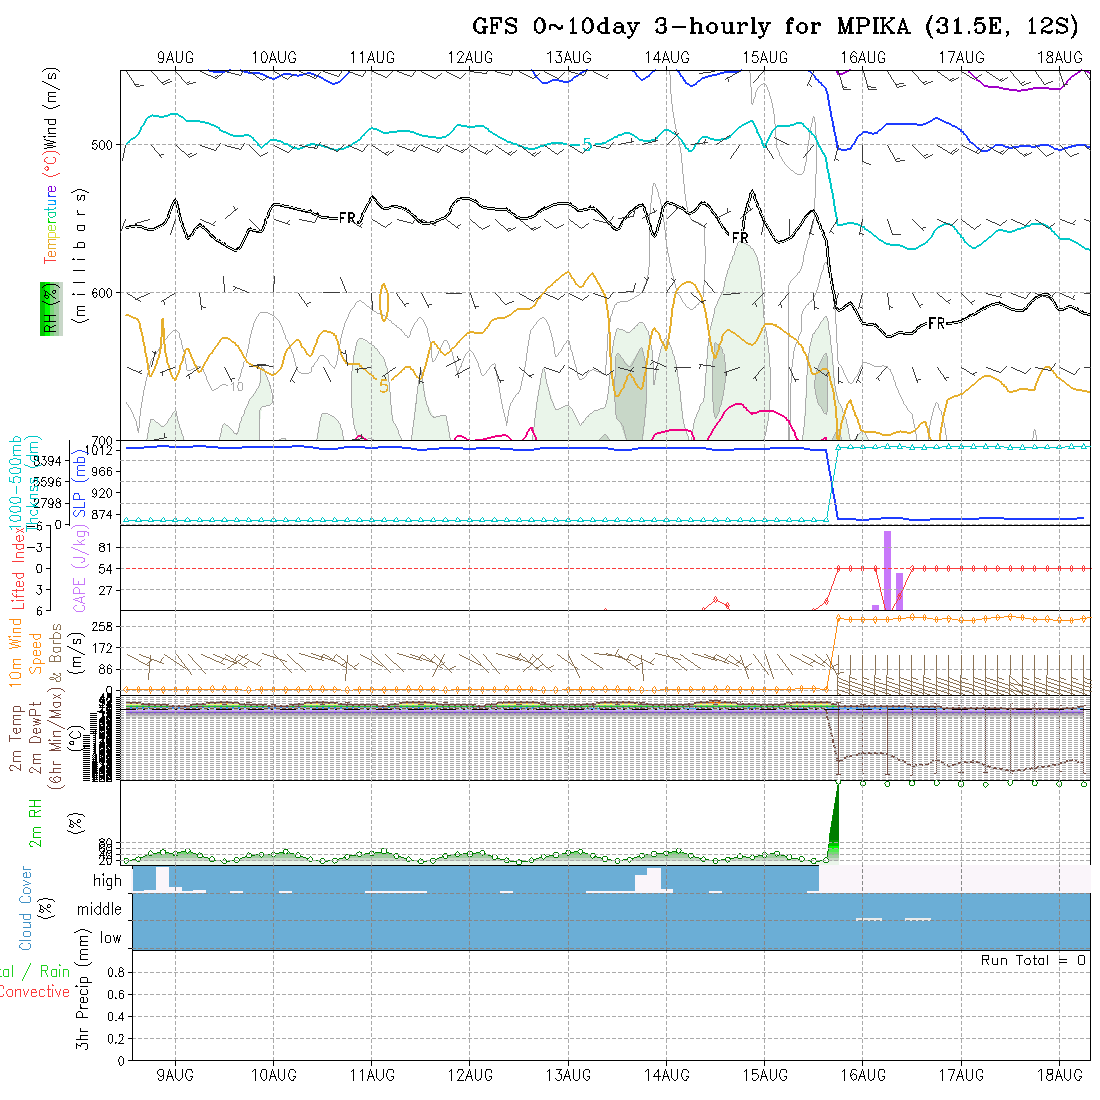Click the 17AUG label on bottom axis
Screen dimensions: 1100x1100
point(961,1075)
